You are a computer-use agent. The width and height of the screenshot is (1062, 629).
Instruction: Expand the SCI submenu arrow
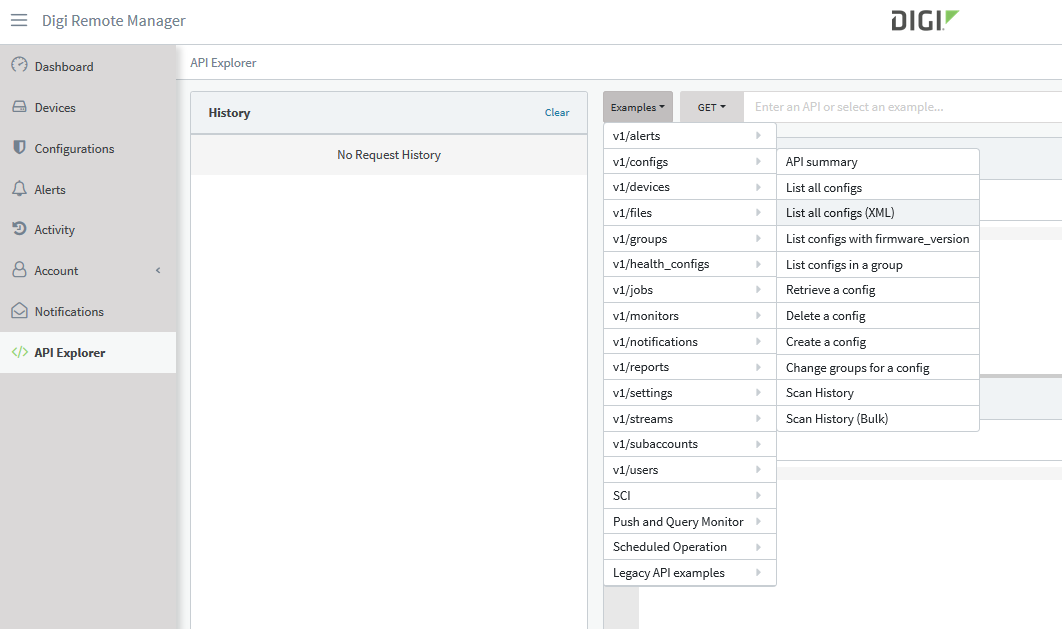click(x=758, y=496)
